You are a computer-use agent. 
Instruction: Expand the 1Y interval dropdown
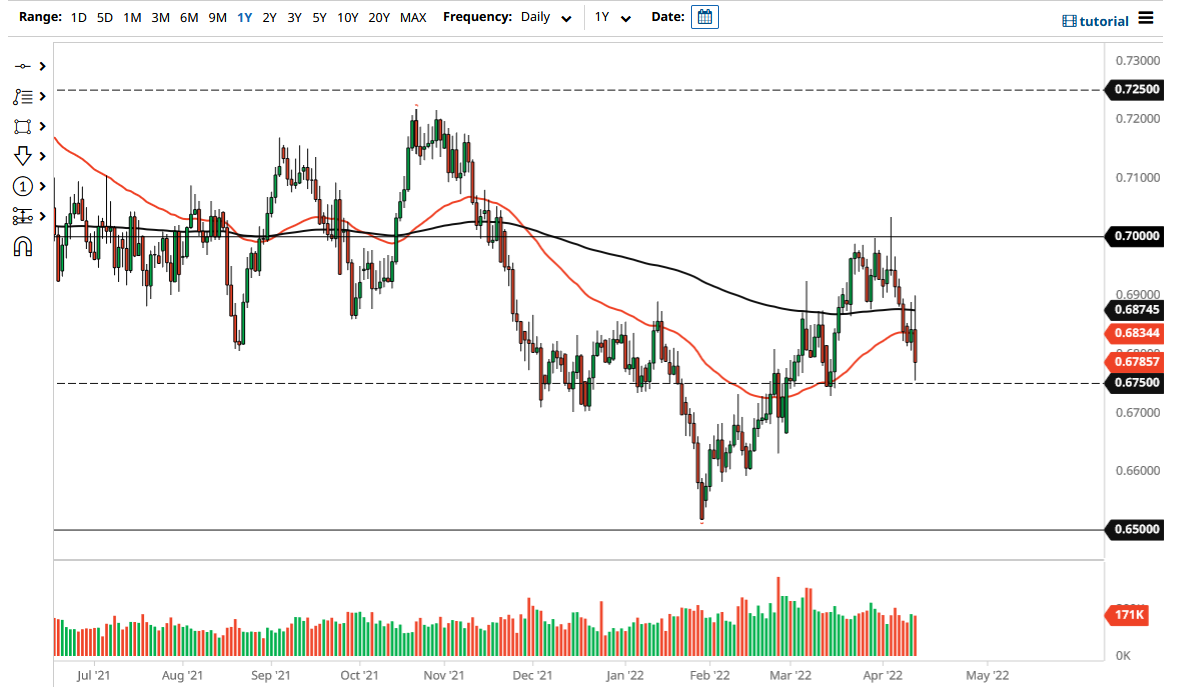click(x=626, y=18)
